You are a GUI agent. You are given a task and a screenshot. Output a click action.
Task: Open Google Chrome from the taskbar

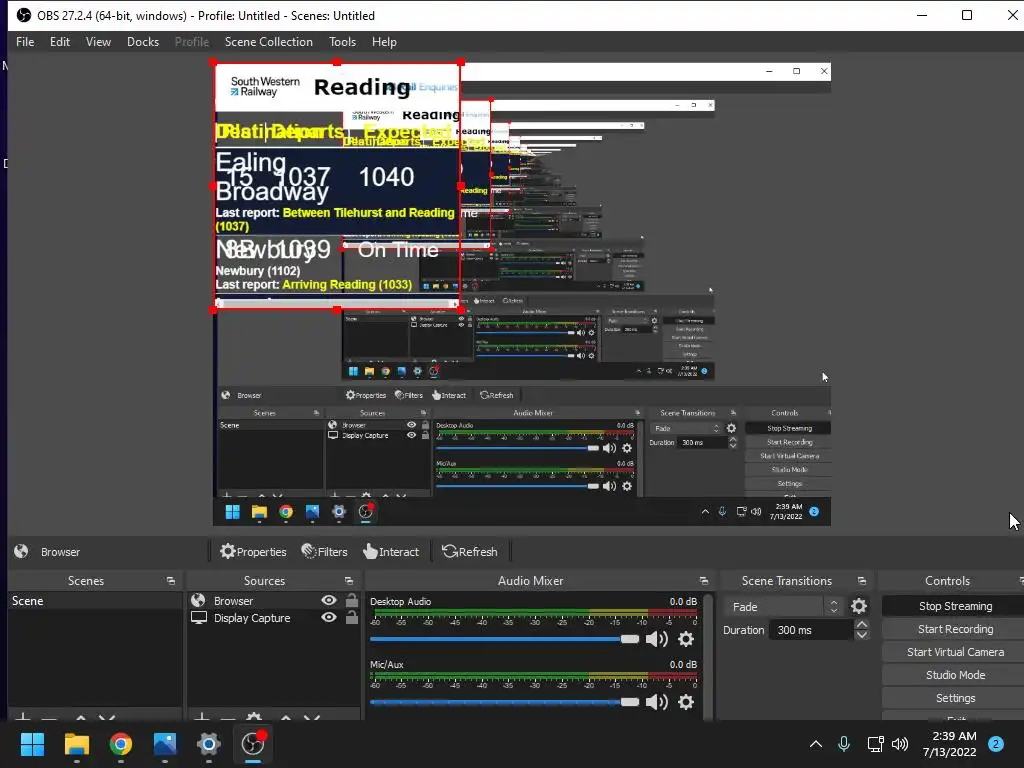coord(120,744)
